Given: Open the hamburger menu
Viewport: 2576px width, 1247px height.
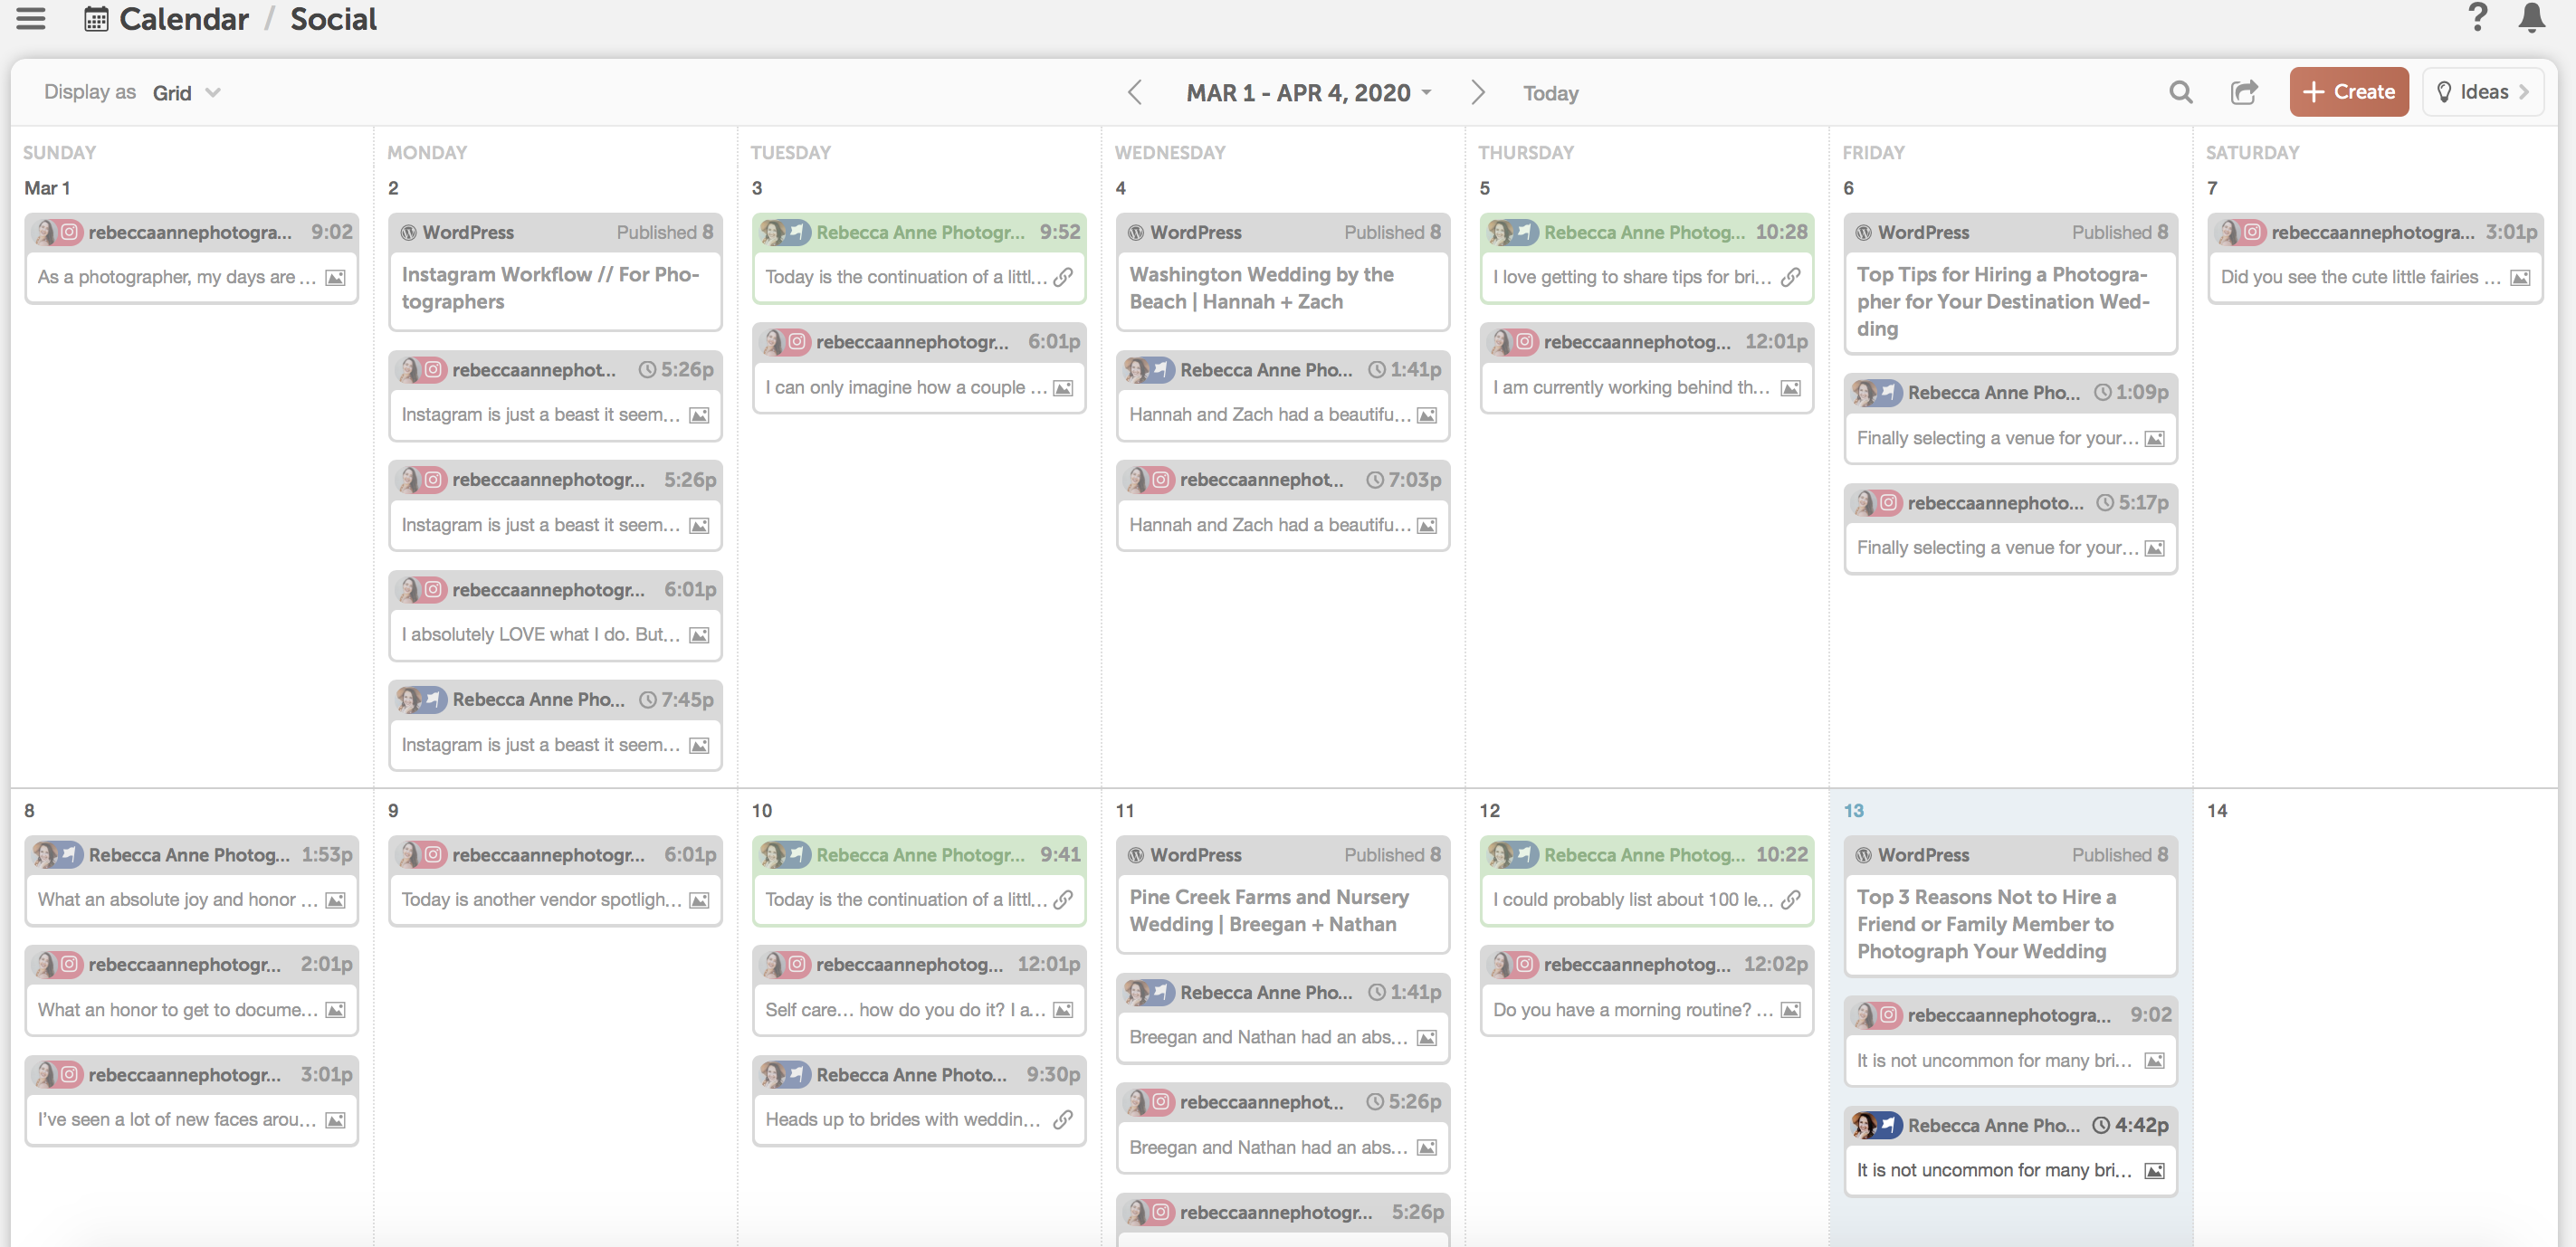Looking at the screenshot, I should coord(31,19).
